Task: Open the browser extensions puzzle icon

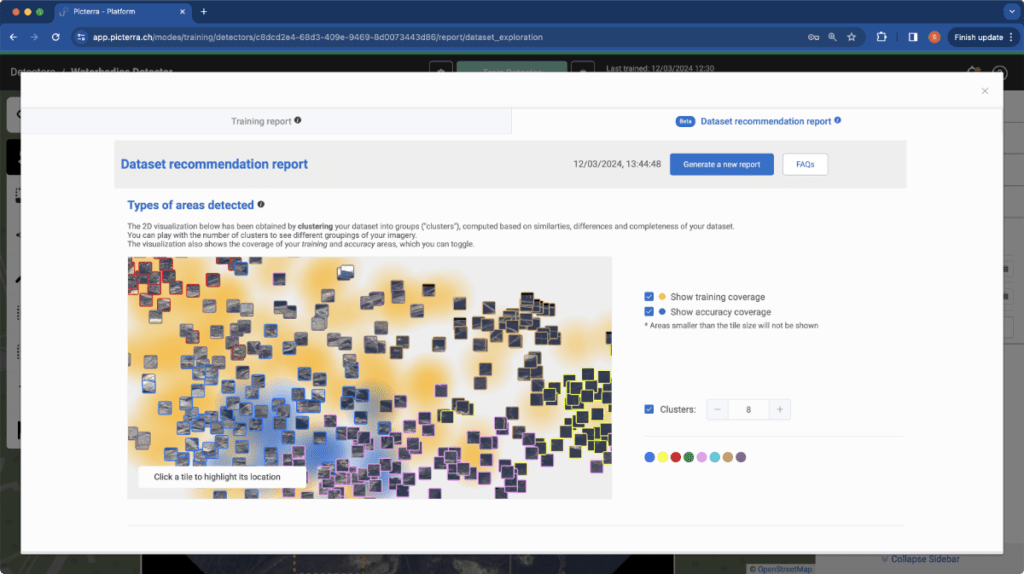Action: pos(882,37)
